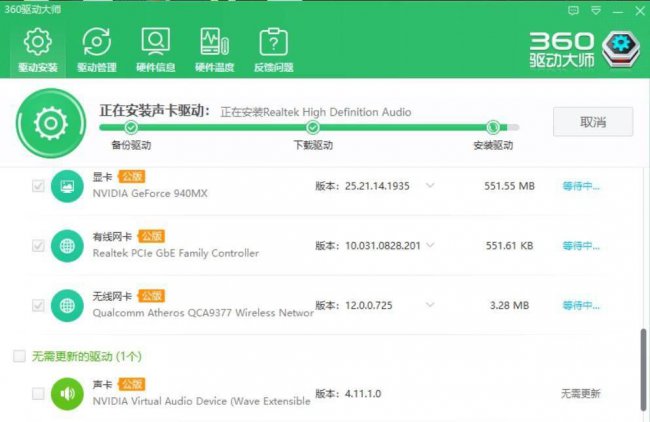Image resolution: width=650 pixels, height=422 pixels.
Task: Click the 551.61 KB size value
Action: 509,246
